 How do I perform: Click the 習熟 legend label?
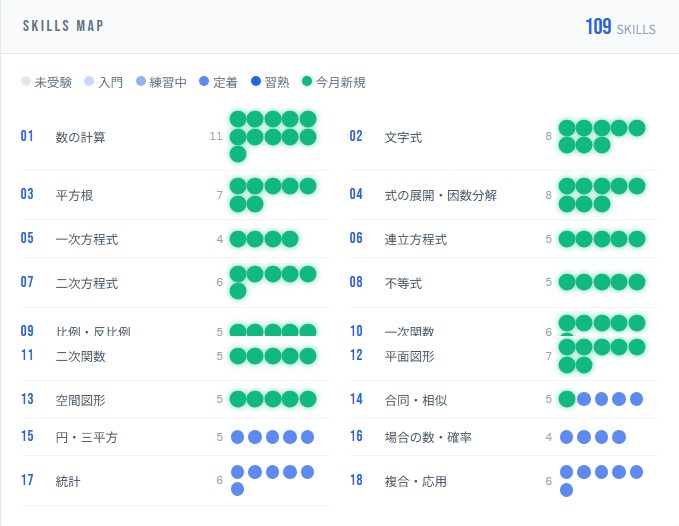pyautogui.click(x=277, y=82)
